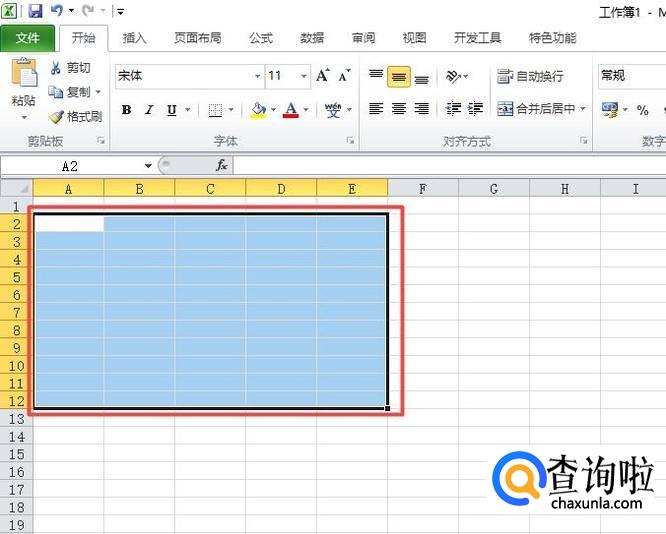Click the percent style button
Screen dimensions: 666x534
coord(643,110)
